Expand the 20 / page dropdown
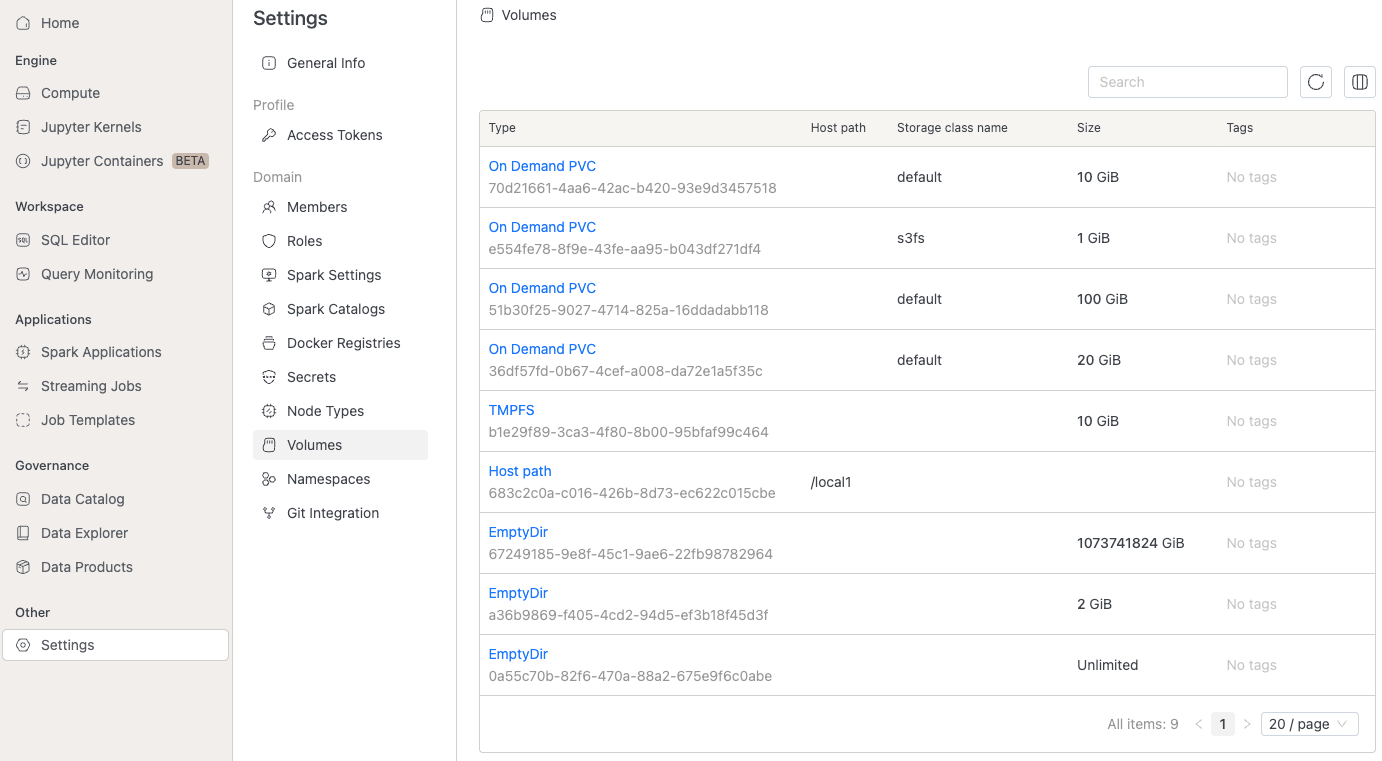 (1310, 724)
